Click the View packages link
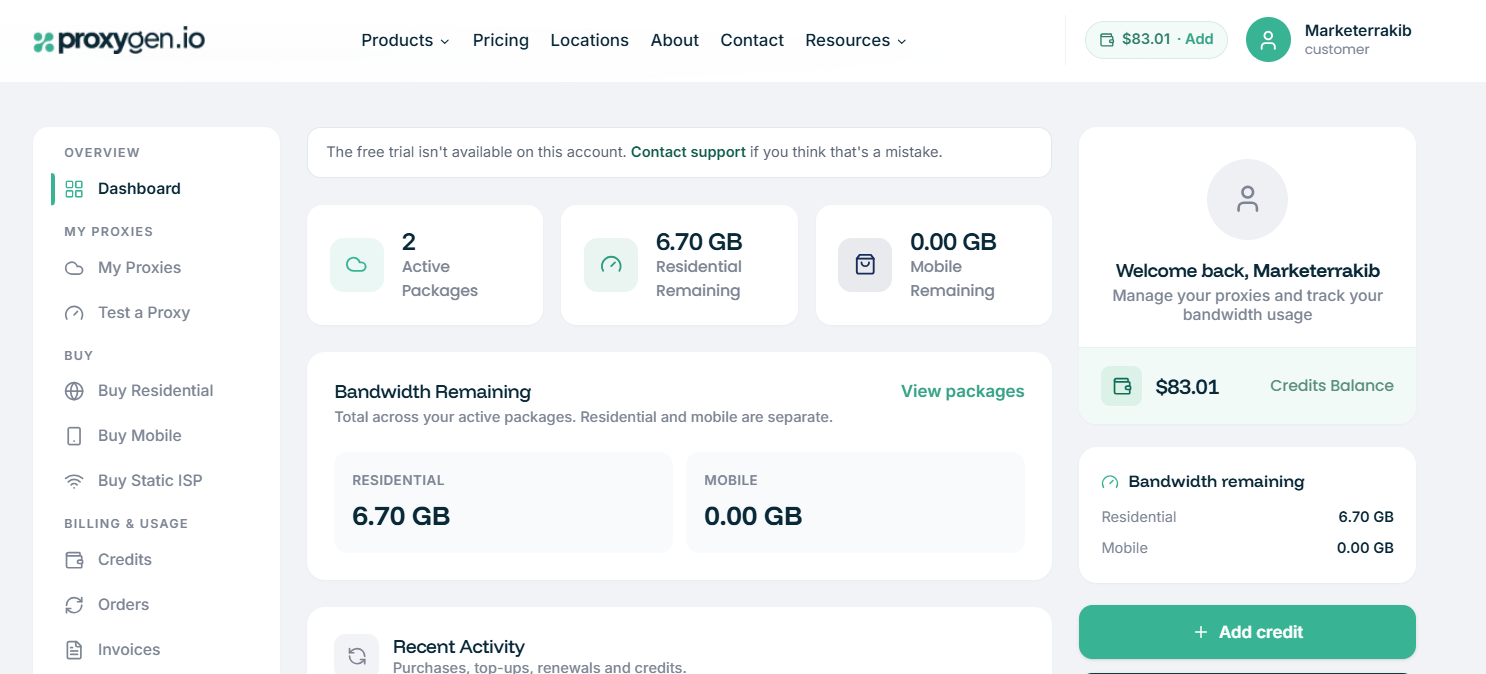The width and height of the screenshot is (1486, 674). coord(962,391)
